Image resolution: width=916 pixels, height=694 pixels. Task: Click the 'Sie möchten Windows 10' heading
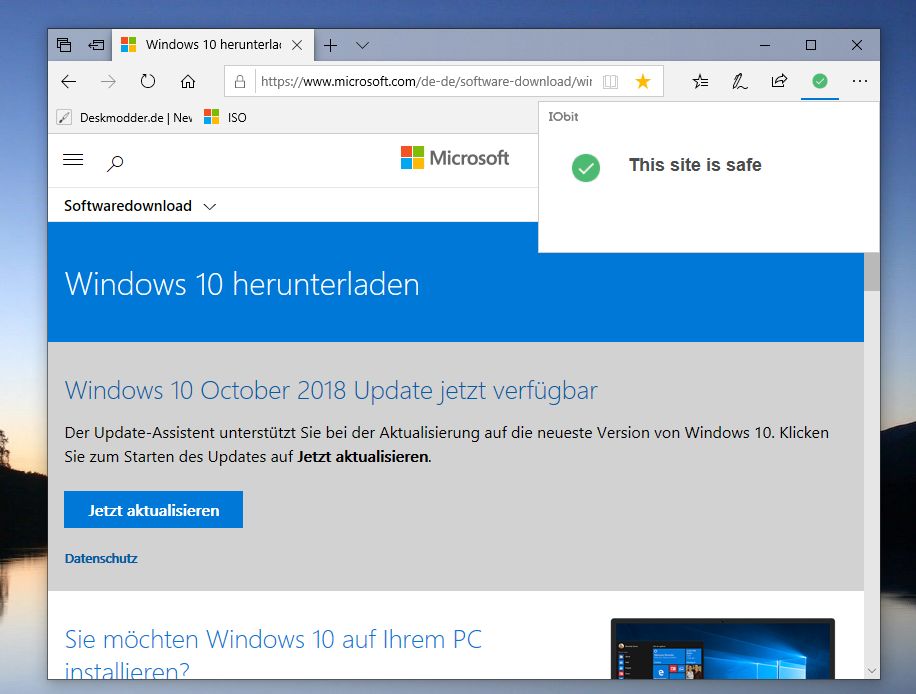point(273,653)
